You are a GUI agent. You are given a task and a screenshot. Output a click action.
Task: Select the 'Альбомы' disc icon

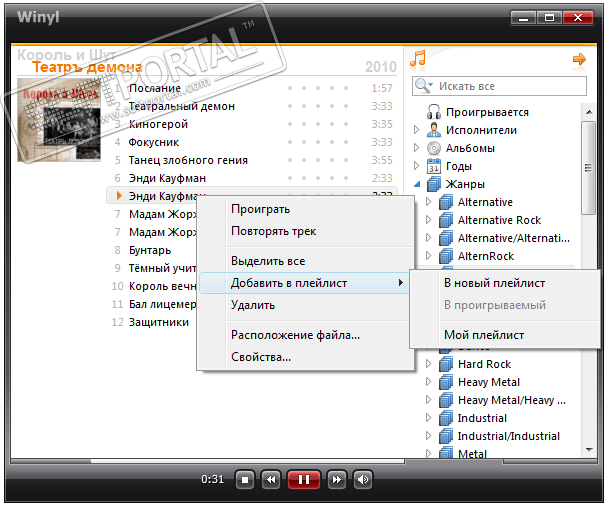point(434,148)
